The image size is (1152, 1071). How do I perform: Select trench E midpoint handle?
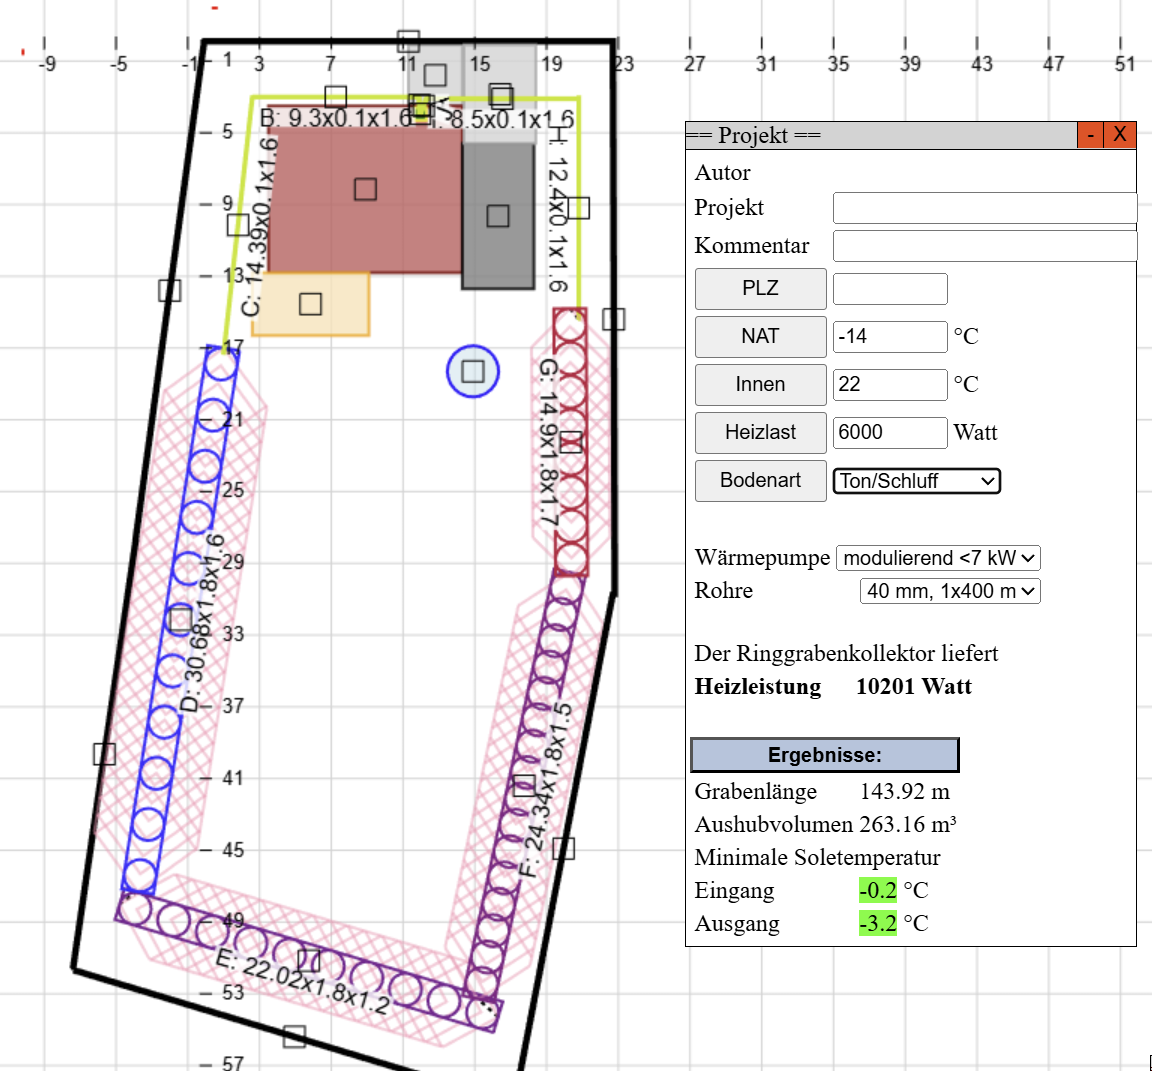[309, 960]
